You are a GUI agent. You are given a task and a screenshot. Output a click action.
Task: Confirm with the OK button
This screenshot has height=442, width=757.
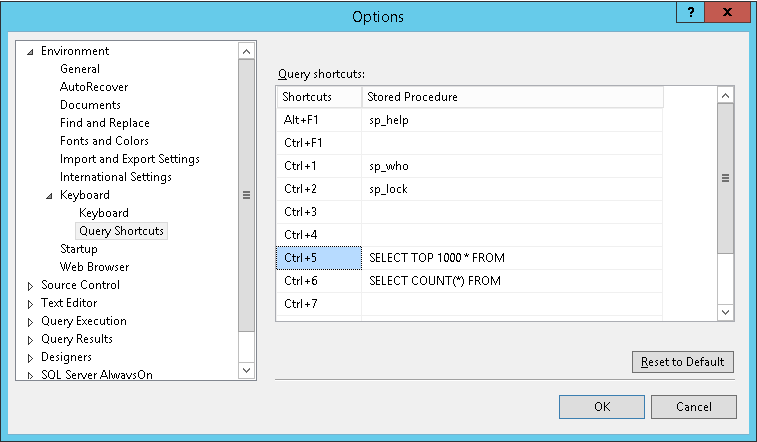602,407
